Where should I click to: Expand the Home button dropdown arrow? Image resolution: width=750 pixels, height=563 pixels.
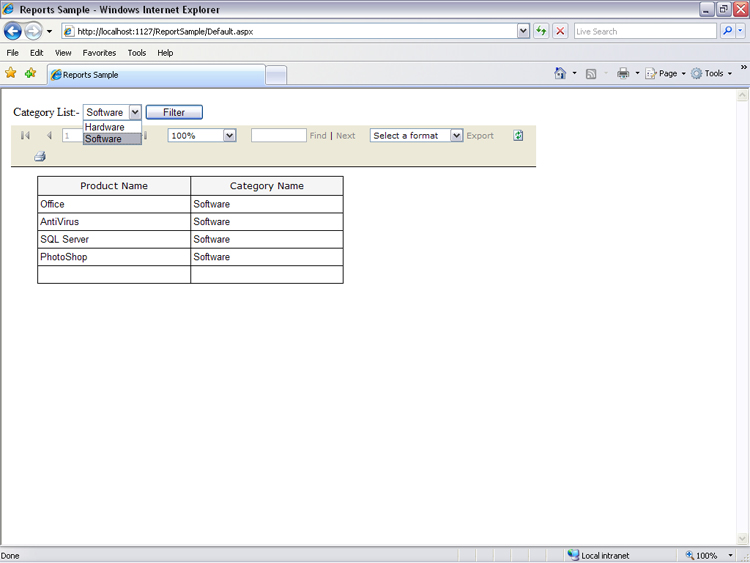tap(574, 73)
